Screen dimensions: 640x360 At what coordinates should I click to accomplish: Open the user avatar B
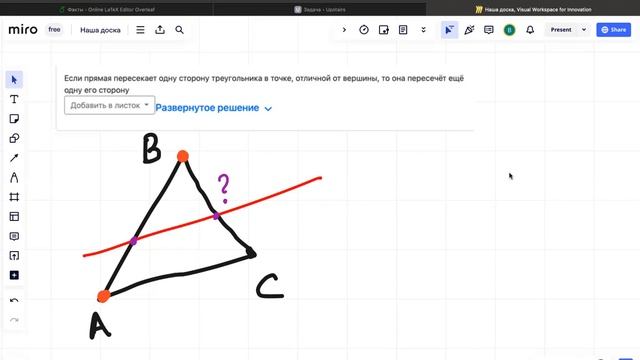tap(509, 30)
